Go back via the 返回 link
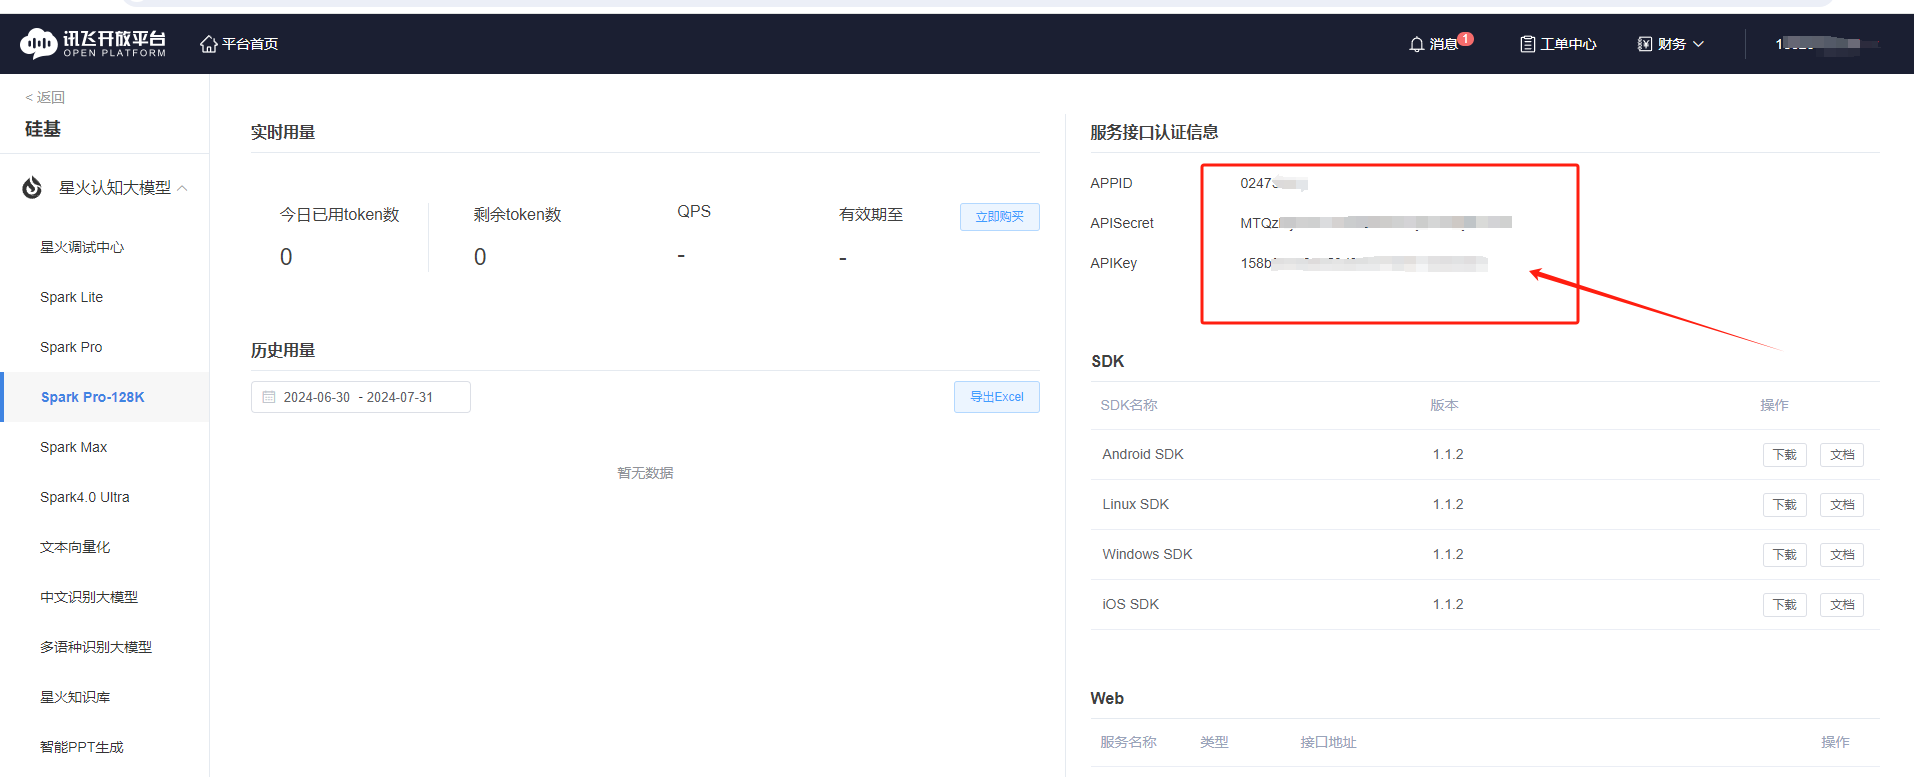The image size is (1914, 777). [x=45, y=97]
